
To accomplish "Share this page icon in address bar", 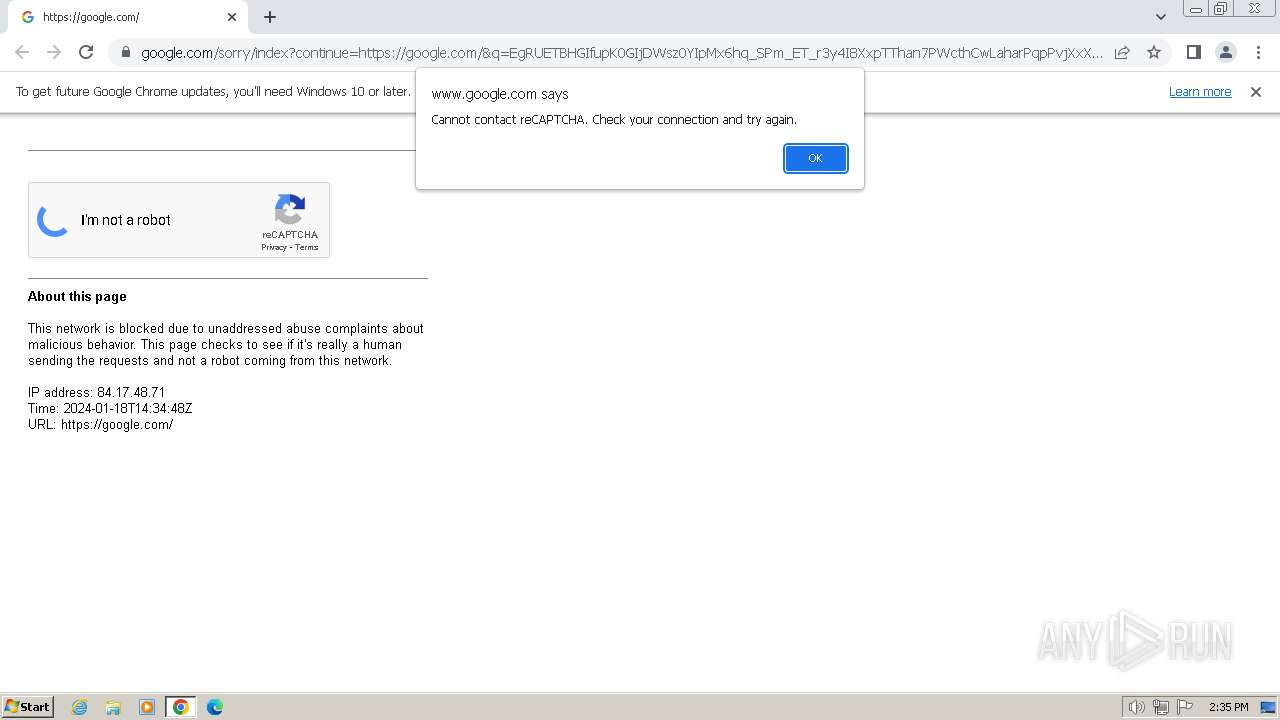I will pyautogui.click(x=1122, y=52).
